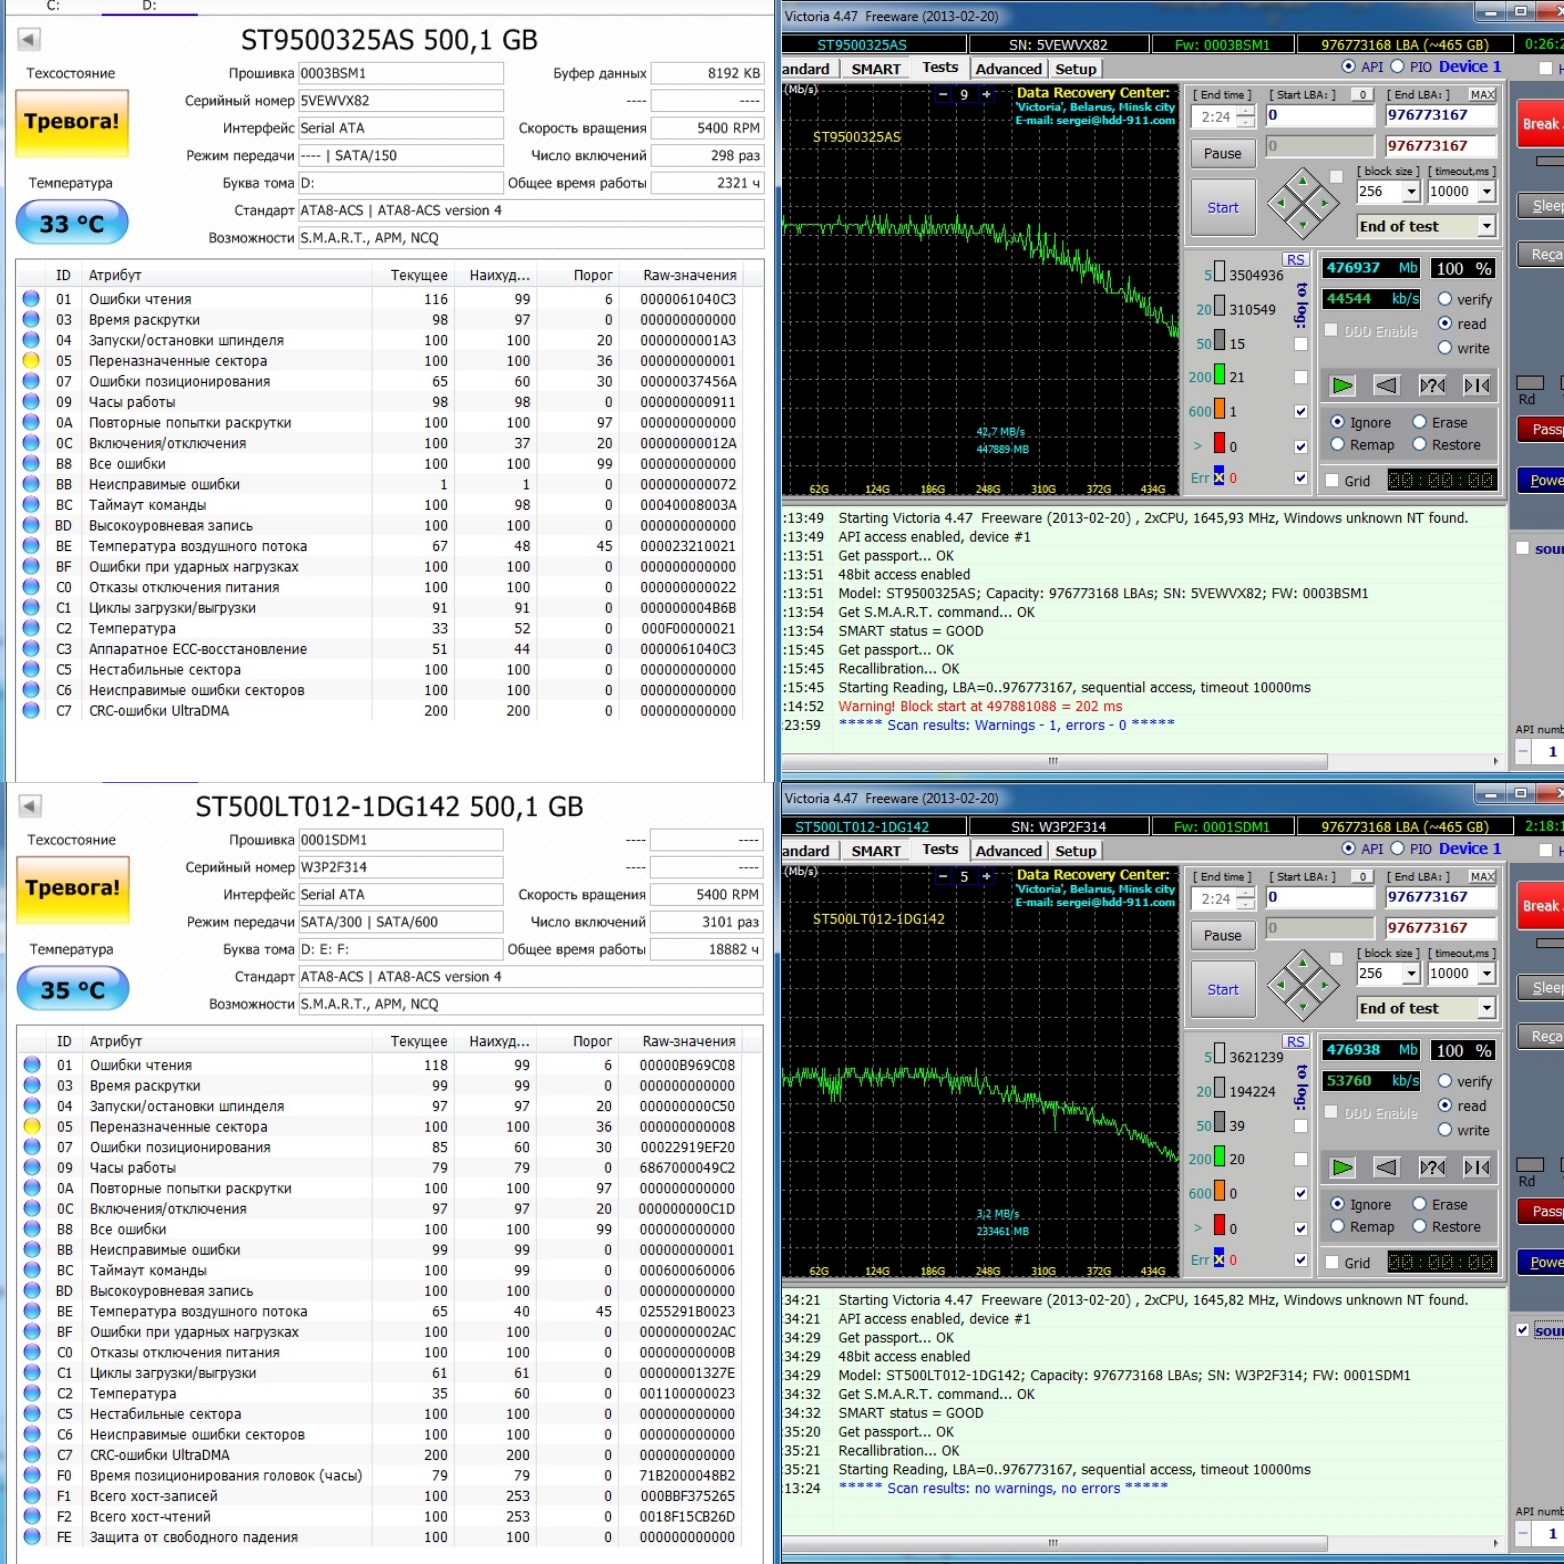The image size is (1564, 1564).
Task: Click Pause button in ST9500325AS Victoria window
Action: pyautogui.click(x=1222, y=153)
